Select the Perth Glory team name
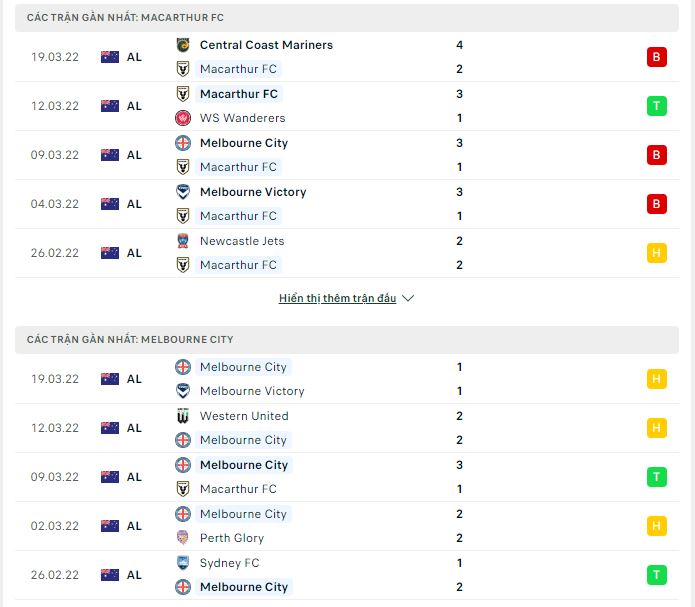 click(x=232, y=538)
